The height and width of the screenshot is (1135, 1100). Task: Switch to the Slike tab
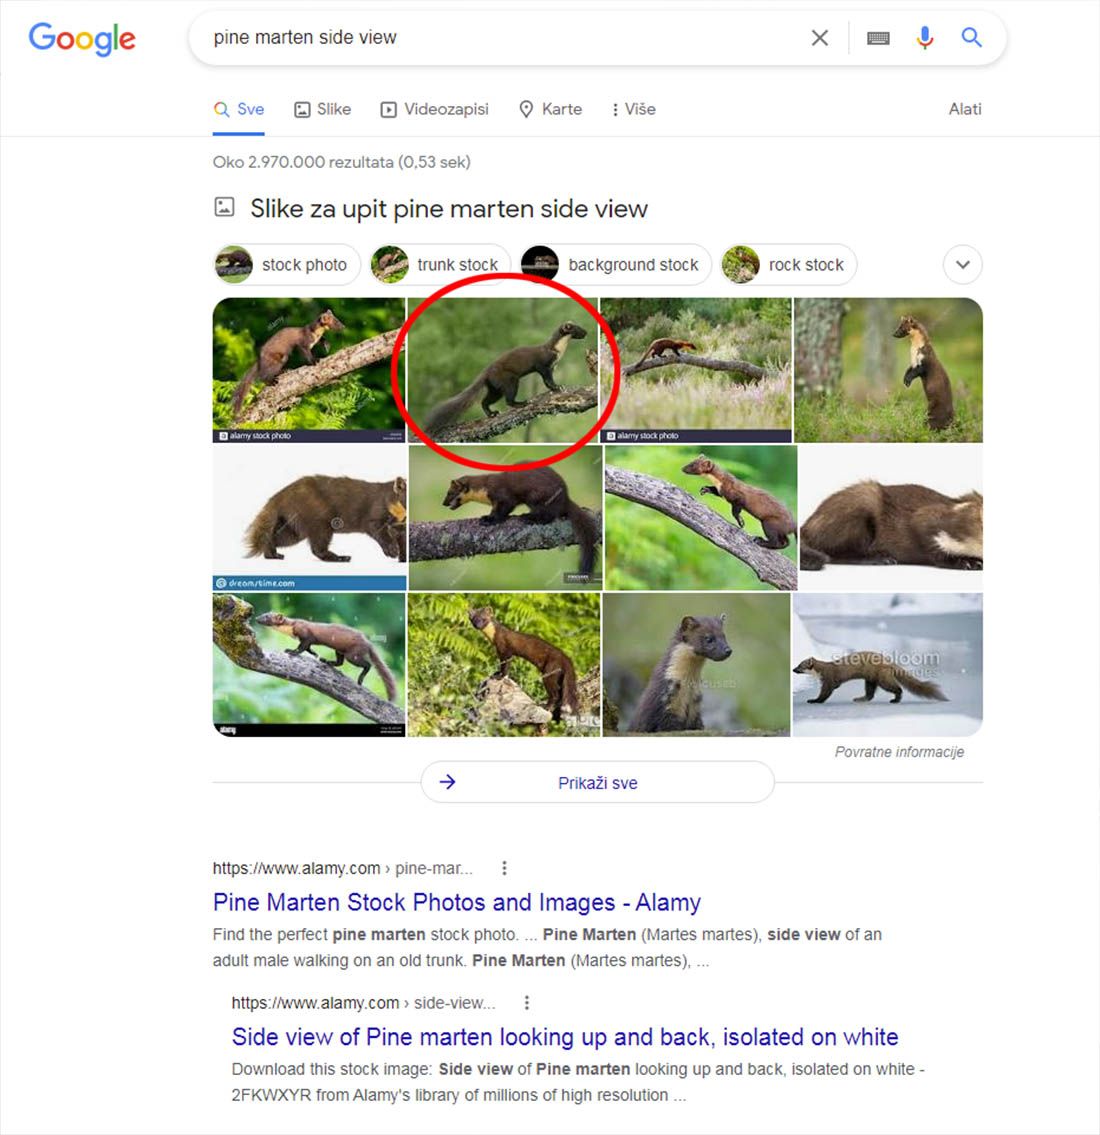coord(322,109)
